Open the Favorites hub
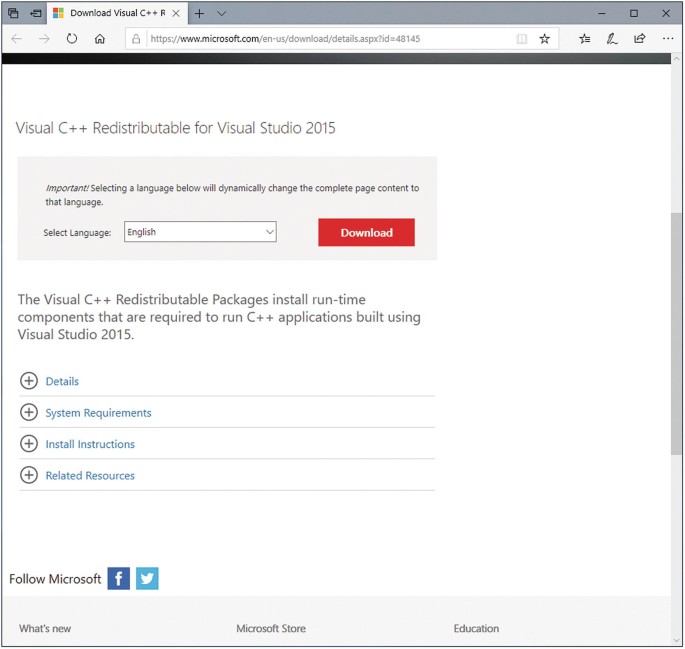The image size is (685, 649). click(585, 39)
